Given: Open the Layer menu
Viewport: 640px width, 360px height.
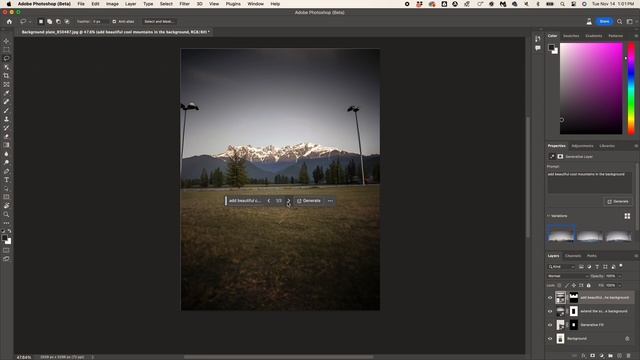Looking at the screenshot, I should [131, 4].
